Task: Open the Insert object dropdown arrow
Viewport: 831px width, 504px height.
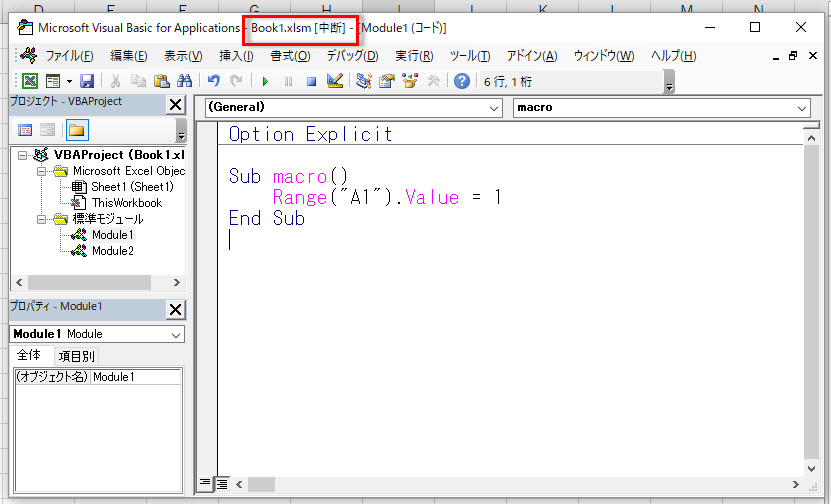Action: click(69, 82)
